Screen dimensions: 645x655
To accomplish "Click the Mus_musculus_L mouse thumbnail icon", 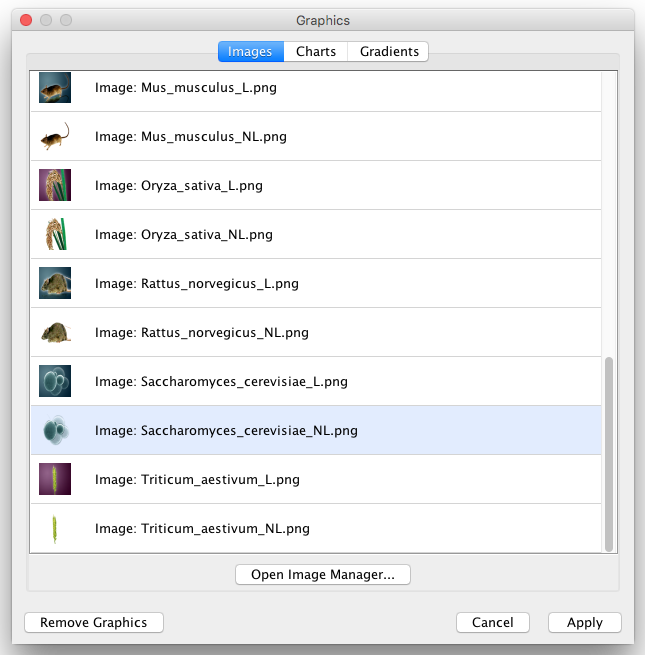I will tap(54, 88).
